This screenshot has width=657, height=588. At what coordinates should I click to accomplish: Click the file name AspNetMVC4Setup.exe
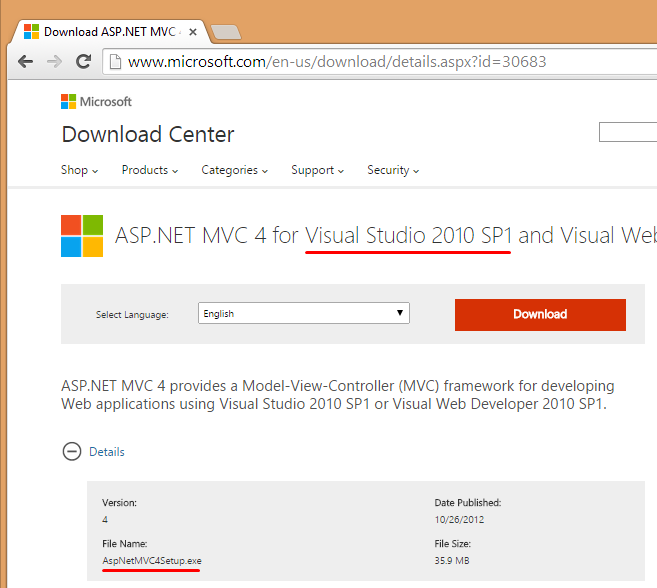point(152,561)
